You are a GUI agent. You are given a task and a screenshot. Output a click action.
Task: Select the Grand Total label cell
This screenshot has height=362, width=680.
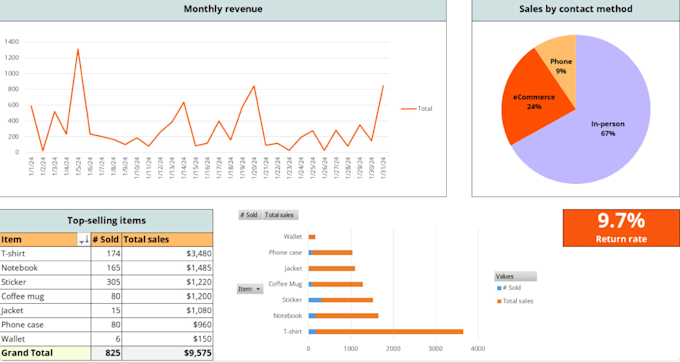(45, 353)
